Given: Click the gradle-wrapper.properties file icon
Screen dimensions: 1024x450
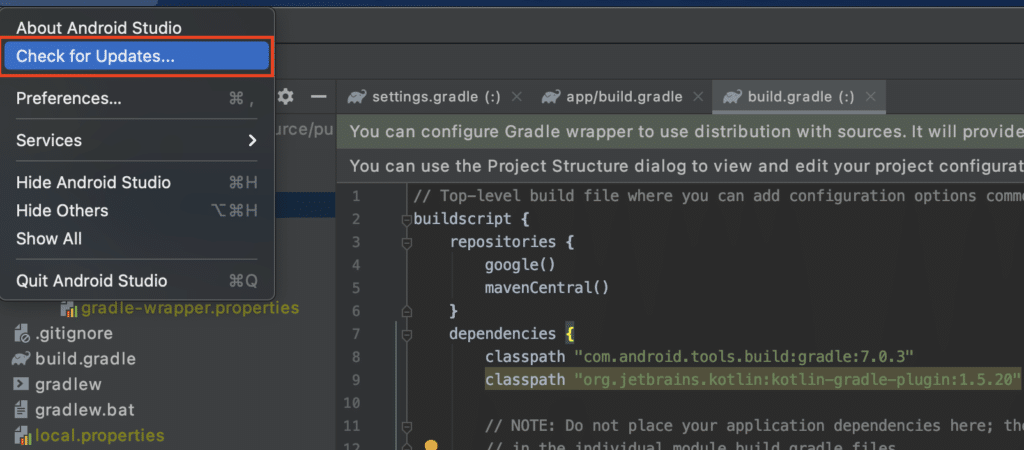Looking at the screenshot, I should [x=69, y=308].
